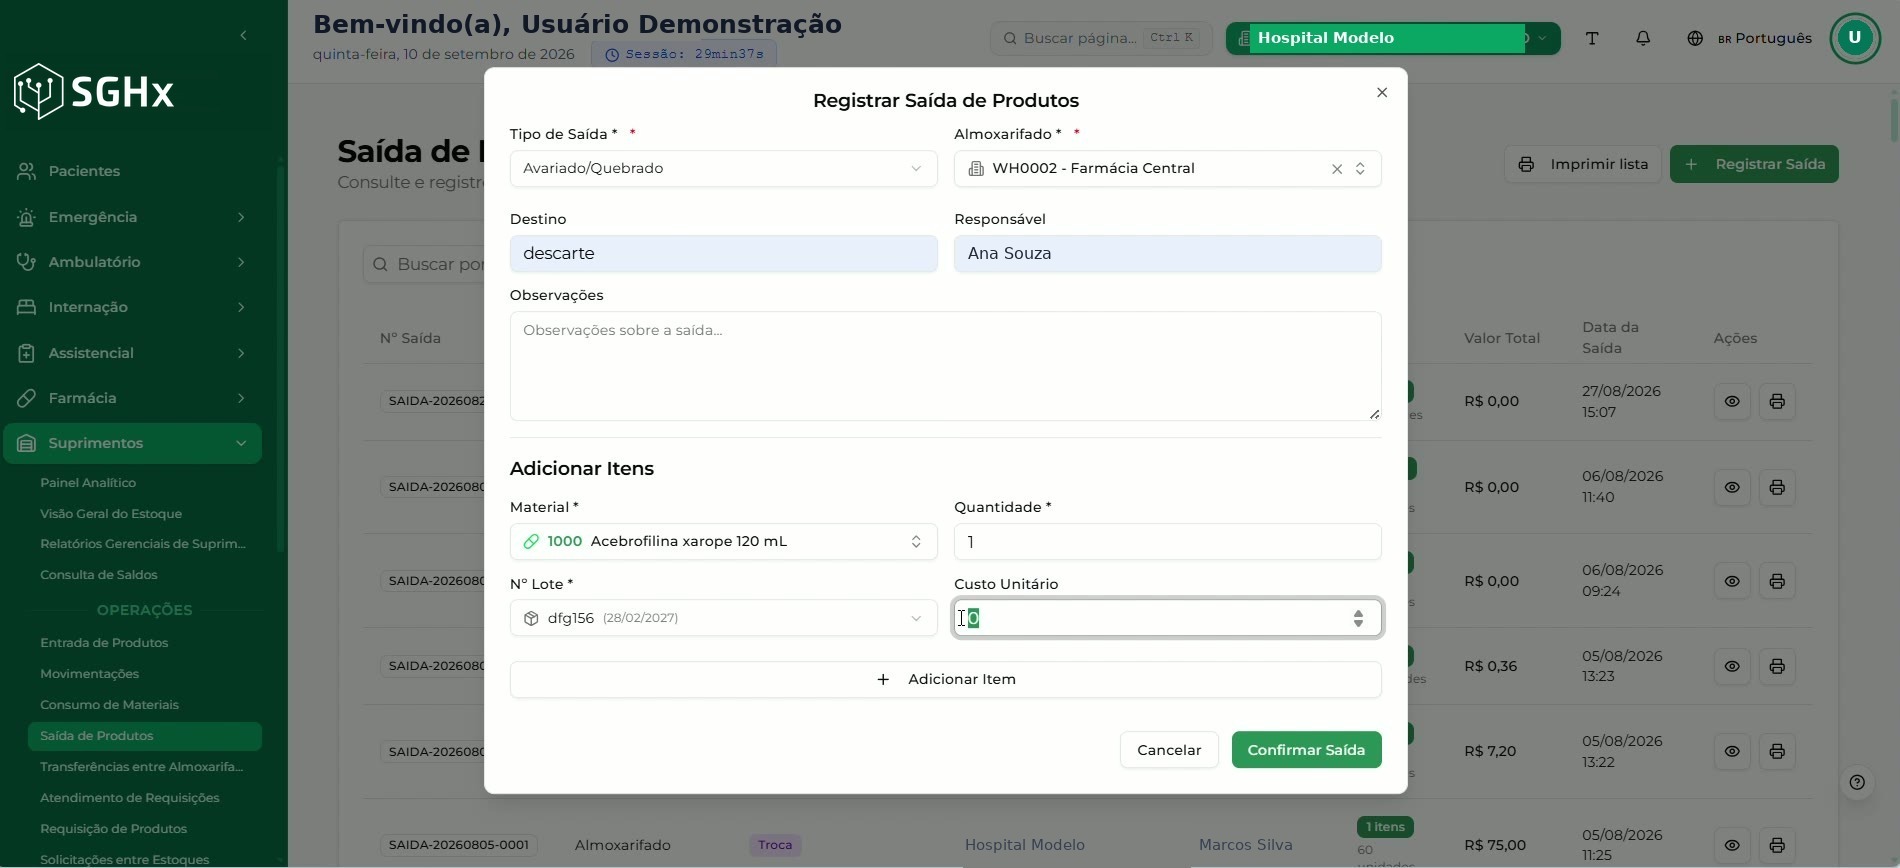Collapse the Suprimentos menu

[132, 443]
